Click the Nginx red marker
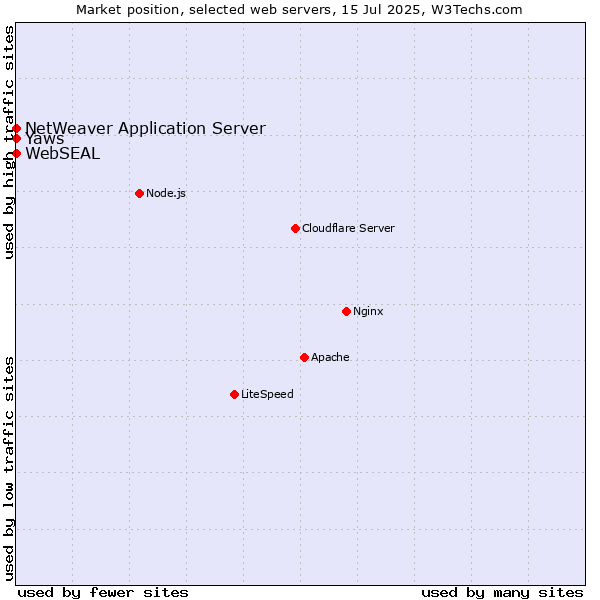Screen dimensions: 600x600 point(346,311)
